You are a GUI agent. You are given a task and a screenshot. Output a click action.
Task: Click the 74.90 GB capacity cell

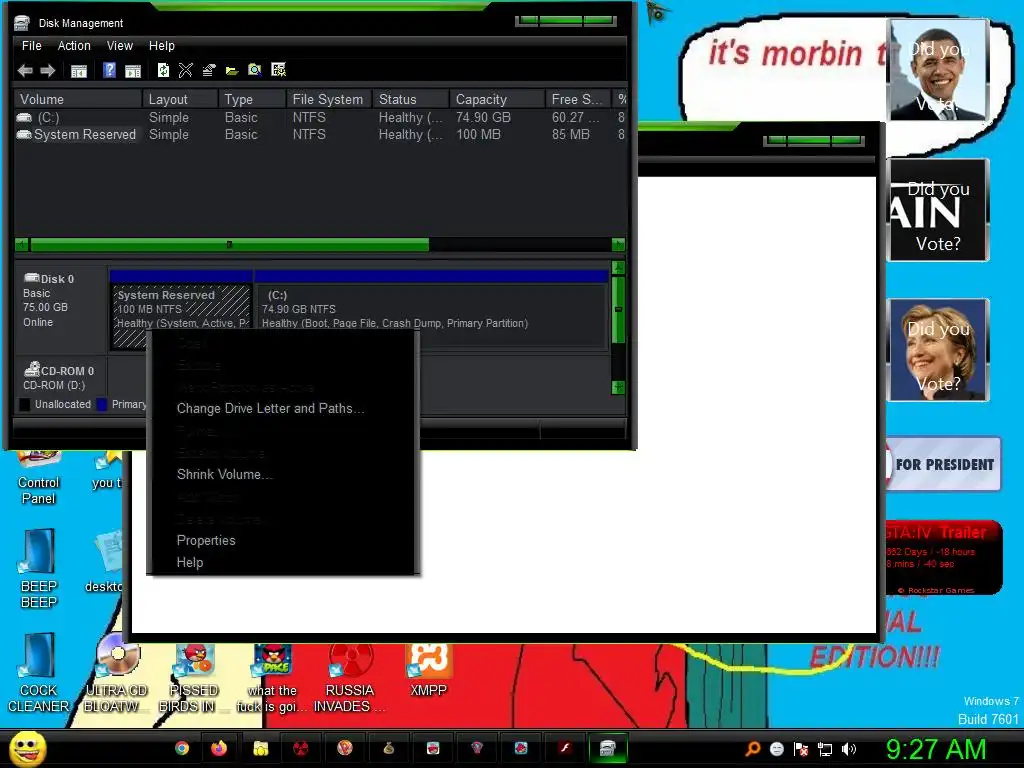(483, 118)
